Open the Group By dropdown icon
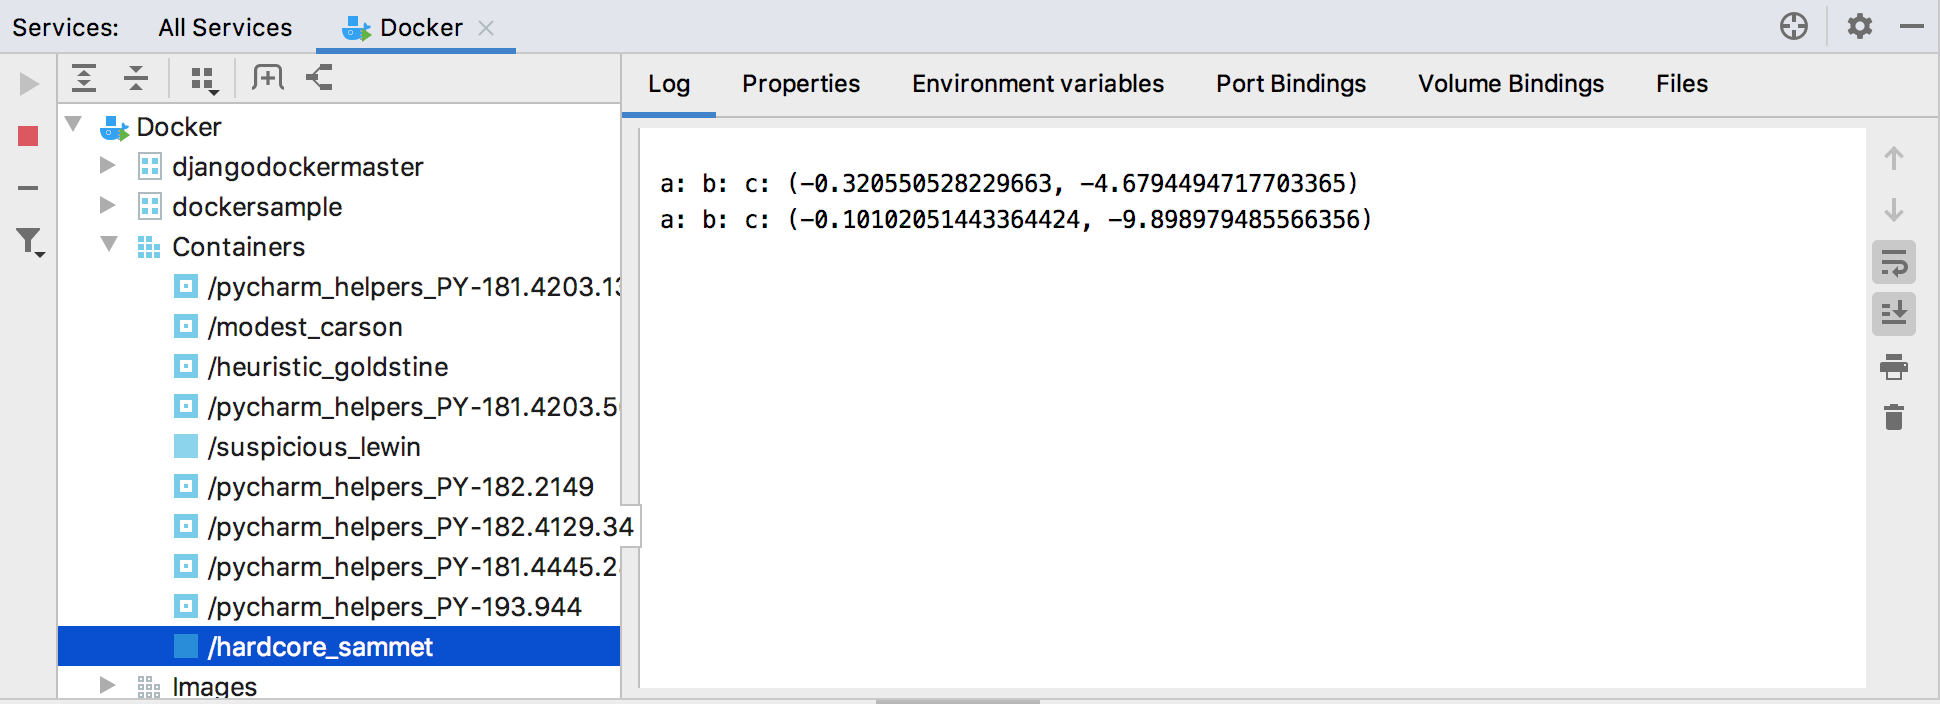 tap(204, 80)
